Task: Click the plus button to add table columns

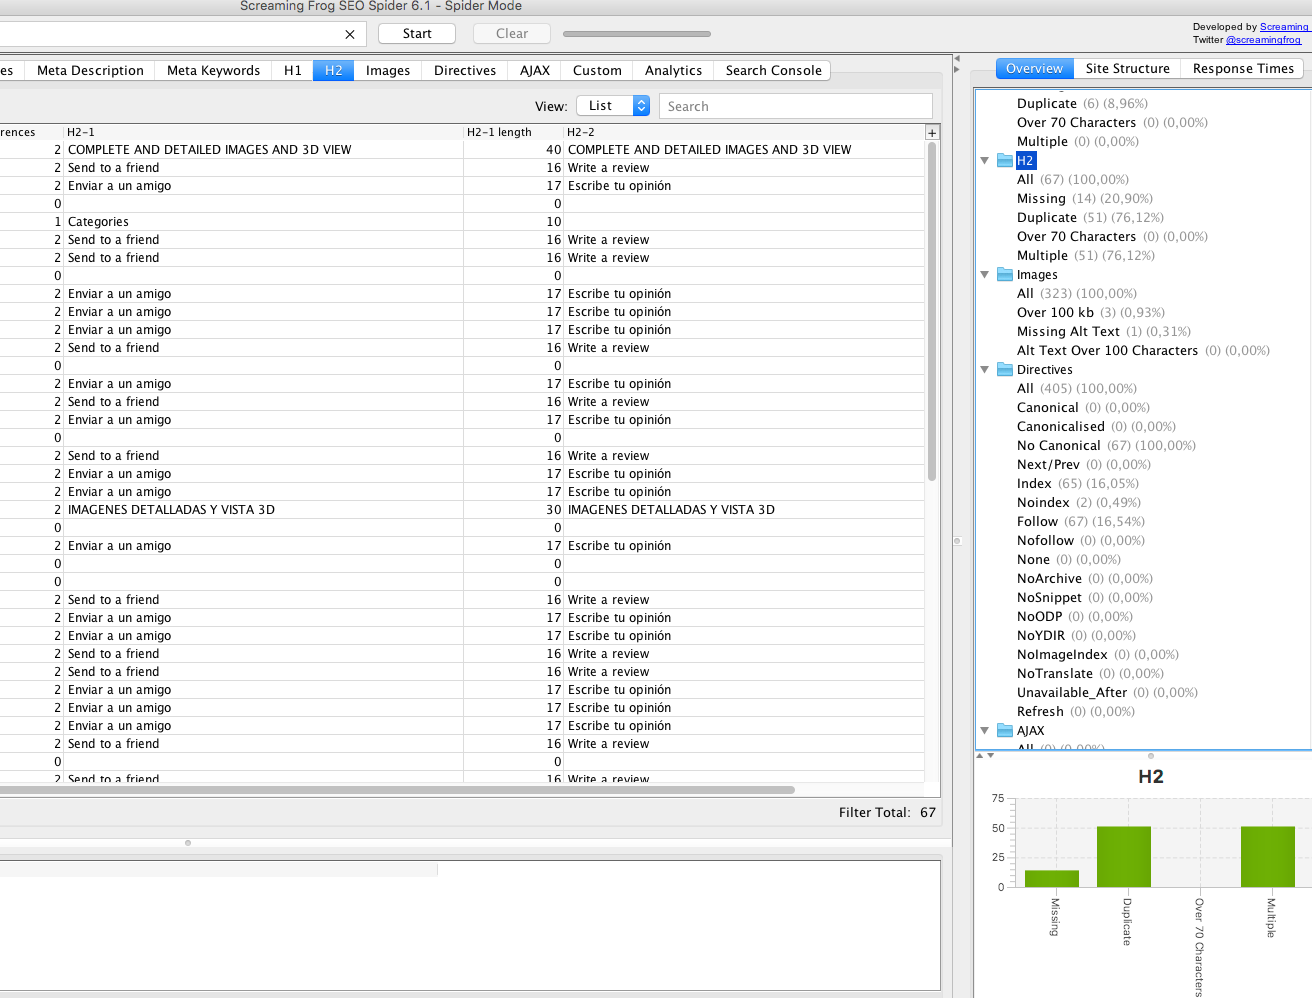Action: (x=932, y=132)
